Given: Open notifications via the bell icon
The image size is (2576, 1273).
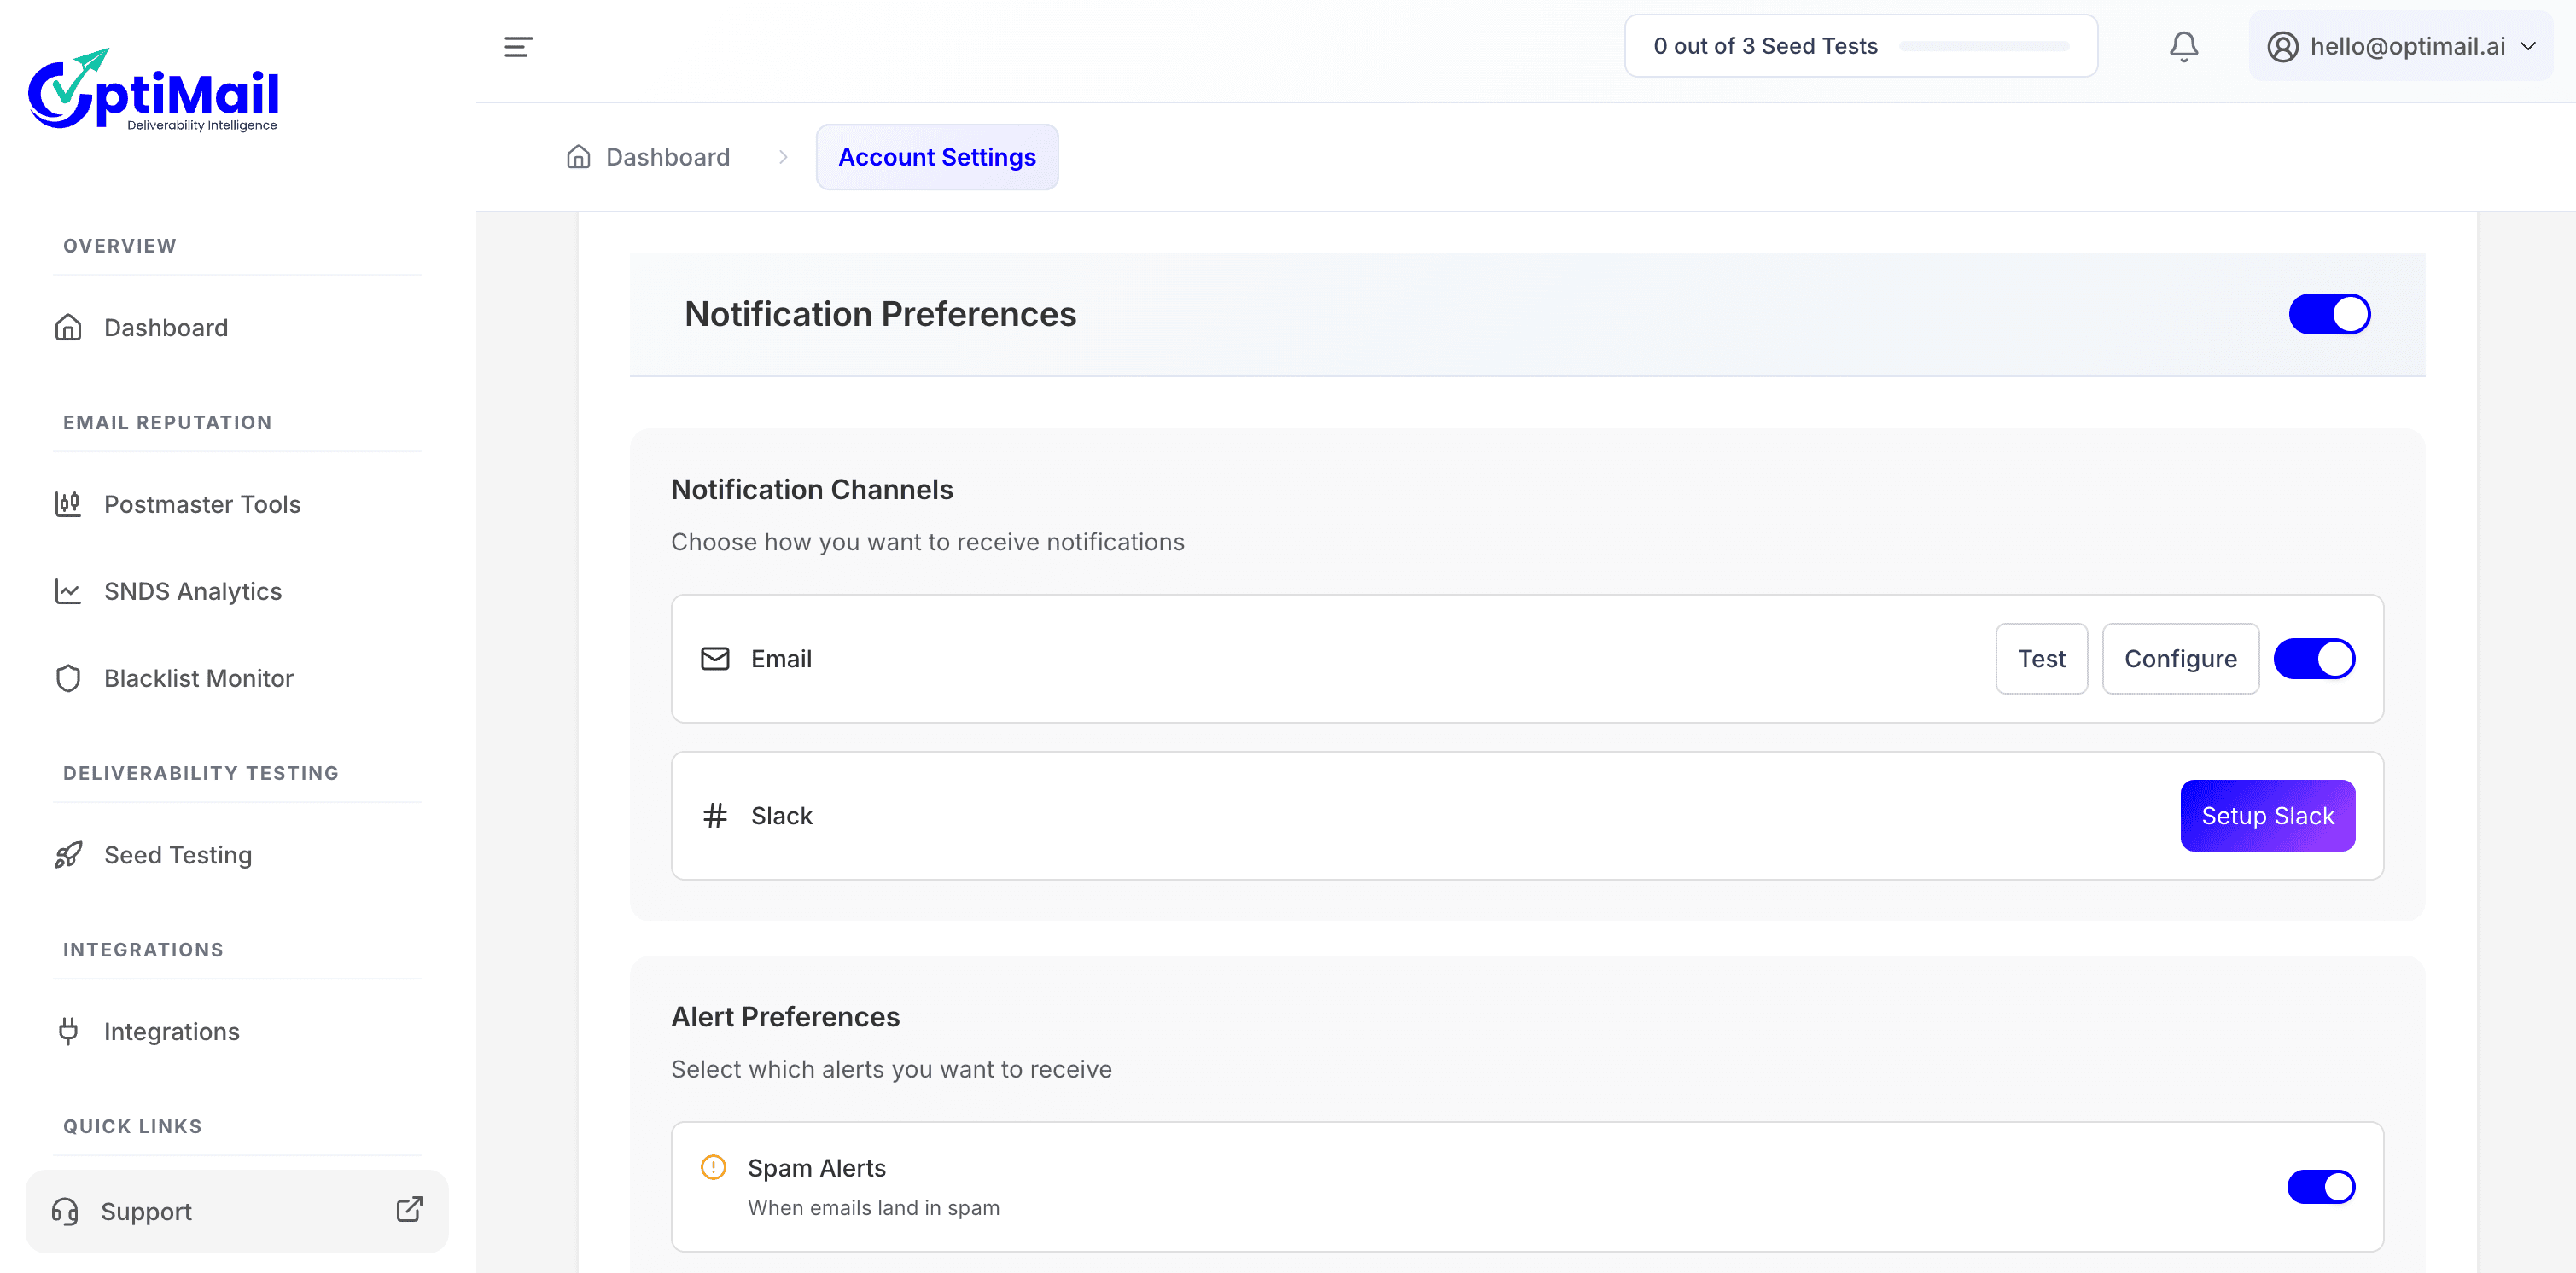Looking at the screenshot, I should point(2184,46).
